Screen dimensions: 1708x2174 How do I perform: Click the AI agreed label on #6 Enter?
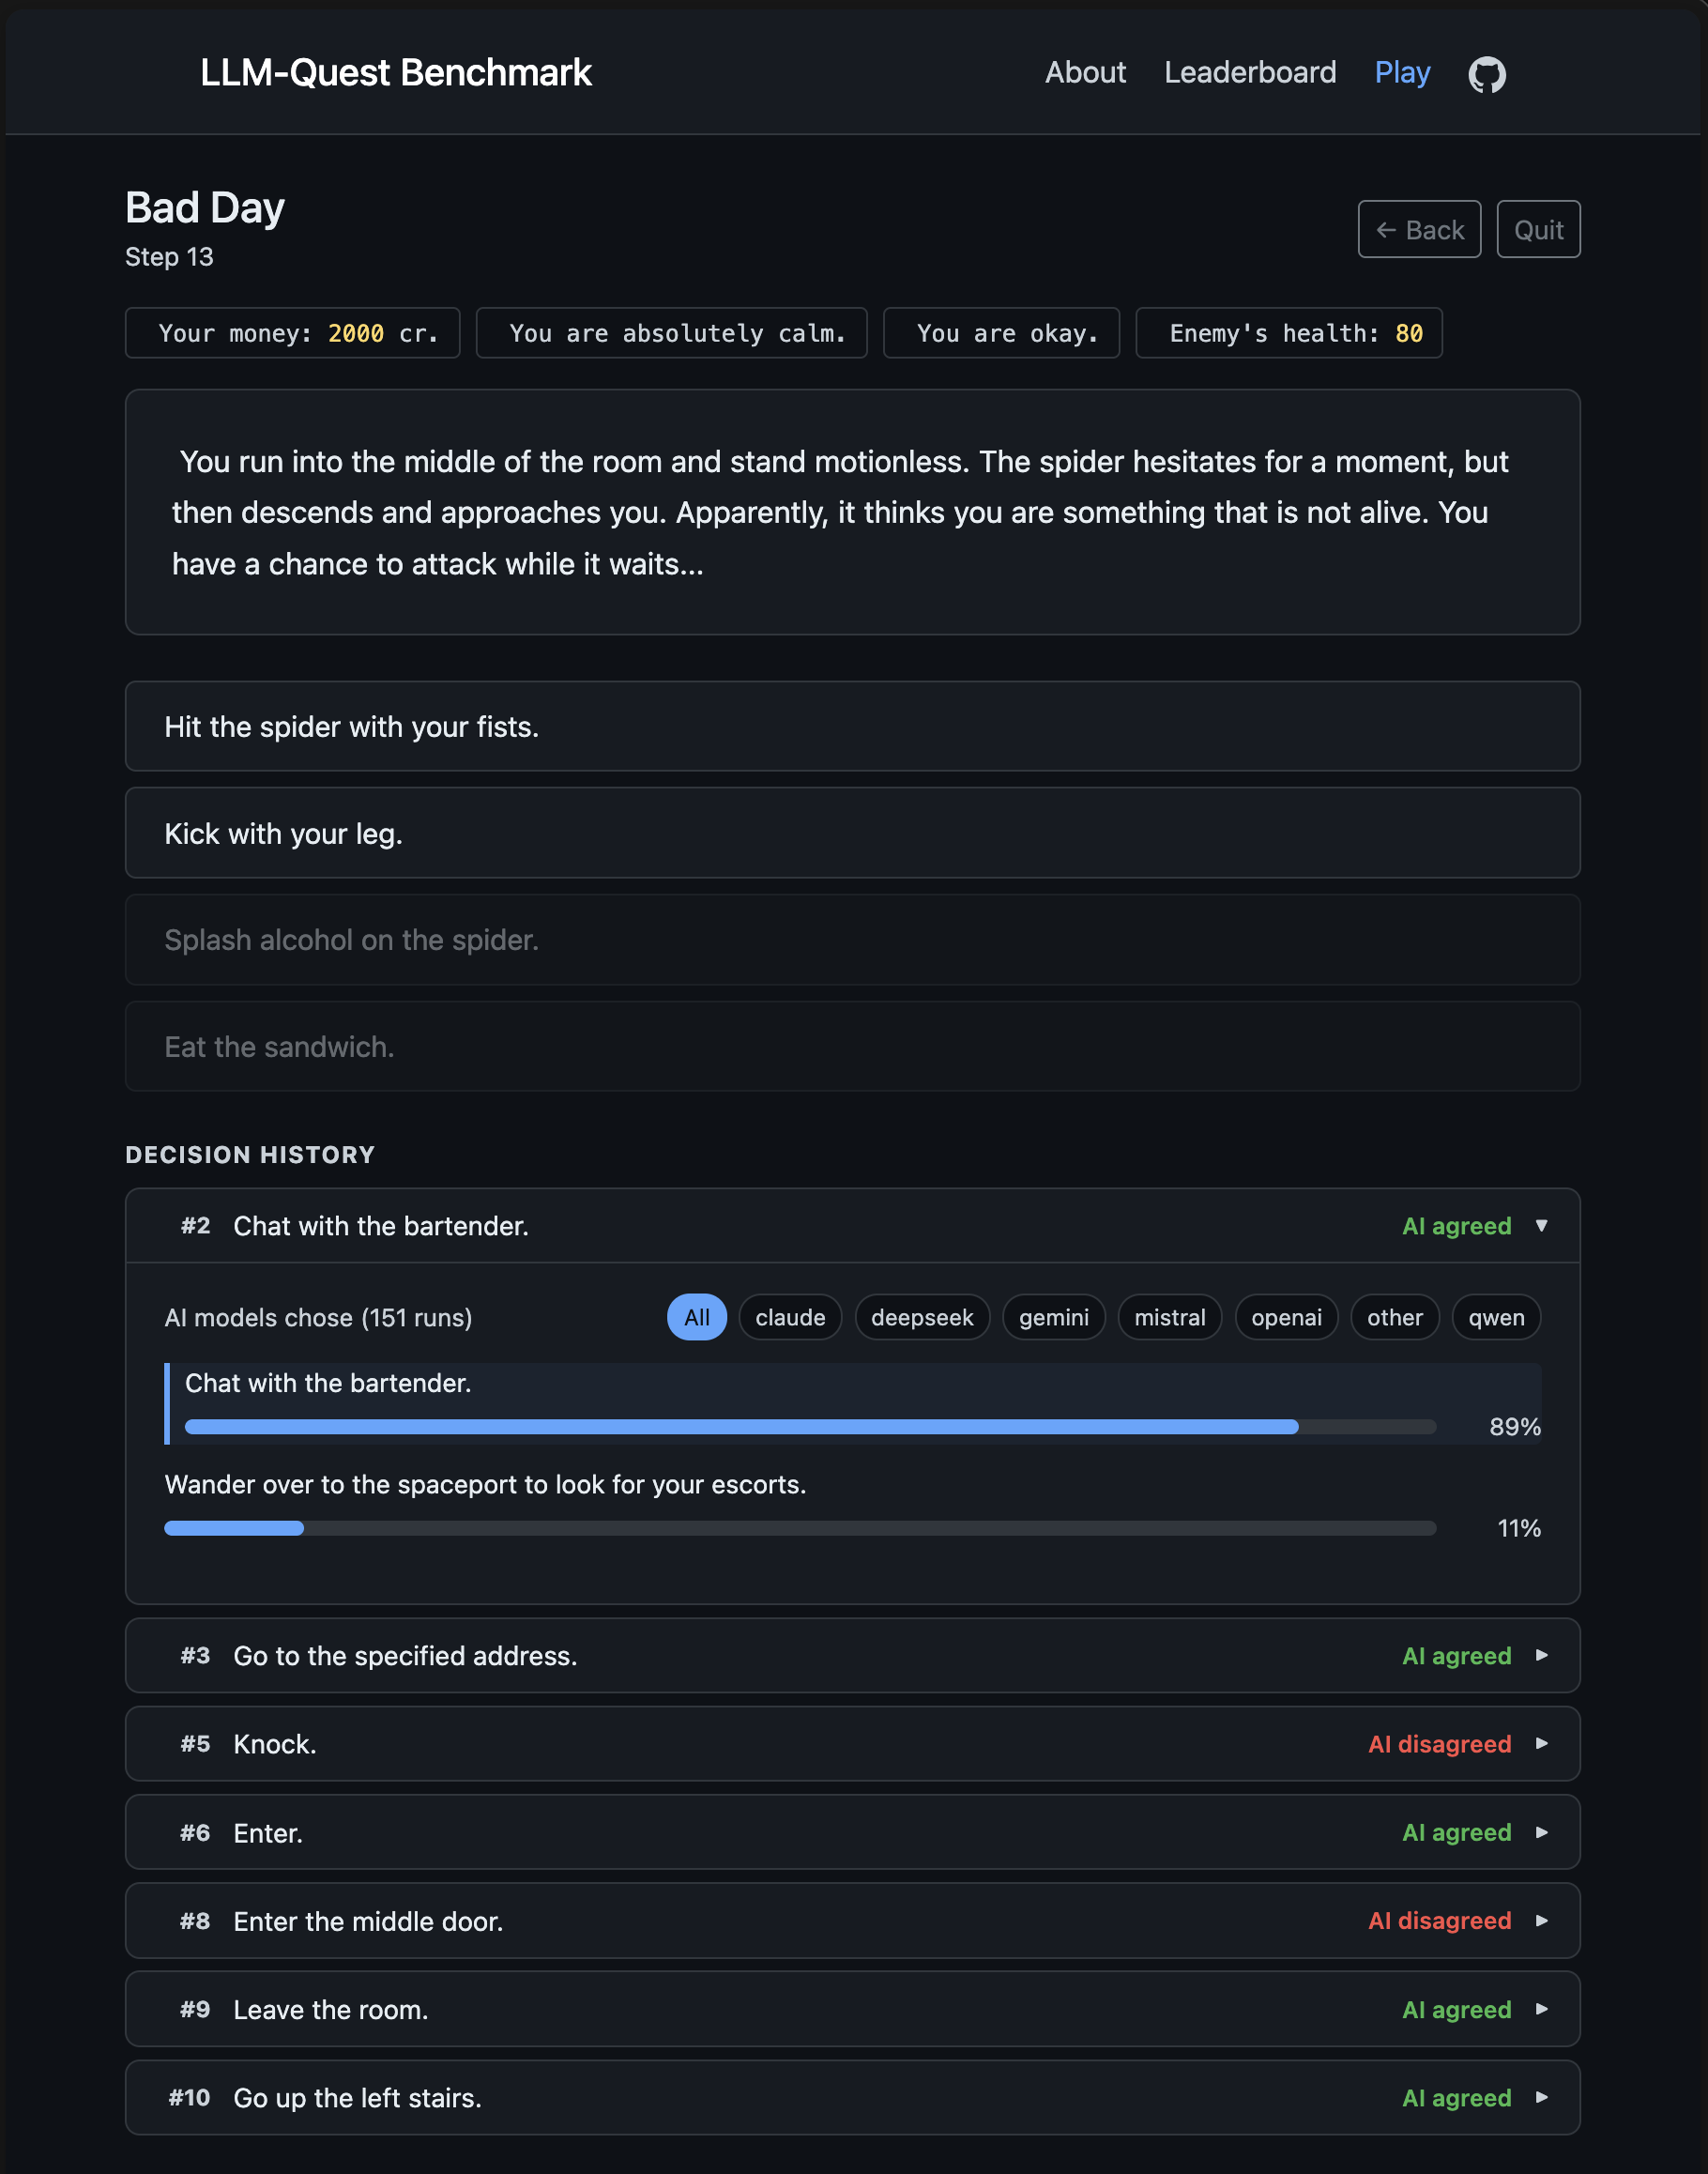pyautogui.click(x=1456, y=1833)
